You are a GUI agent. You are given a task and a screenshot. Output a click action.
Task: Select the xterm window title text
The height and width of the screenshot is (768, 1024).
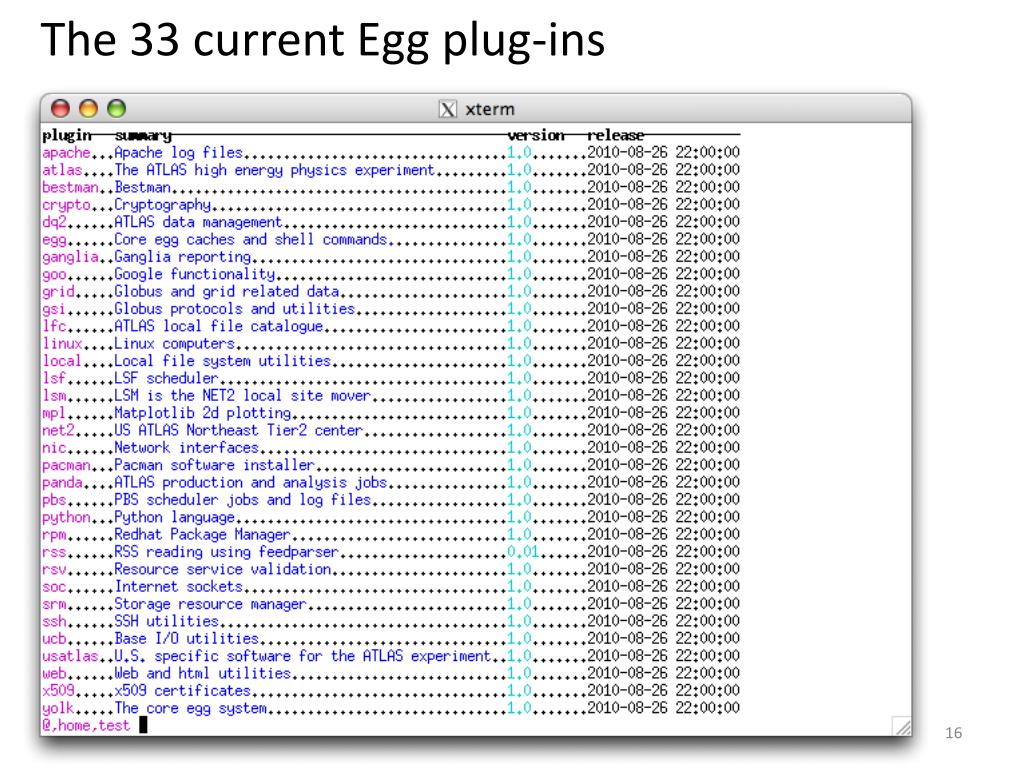pos(490,109)
